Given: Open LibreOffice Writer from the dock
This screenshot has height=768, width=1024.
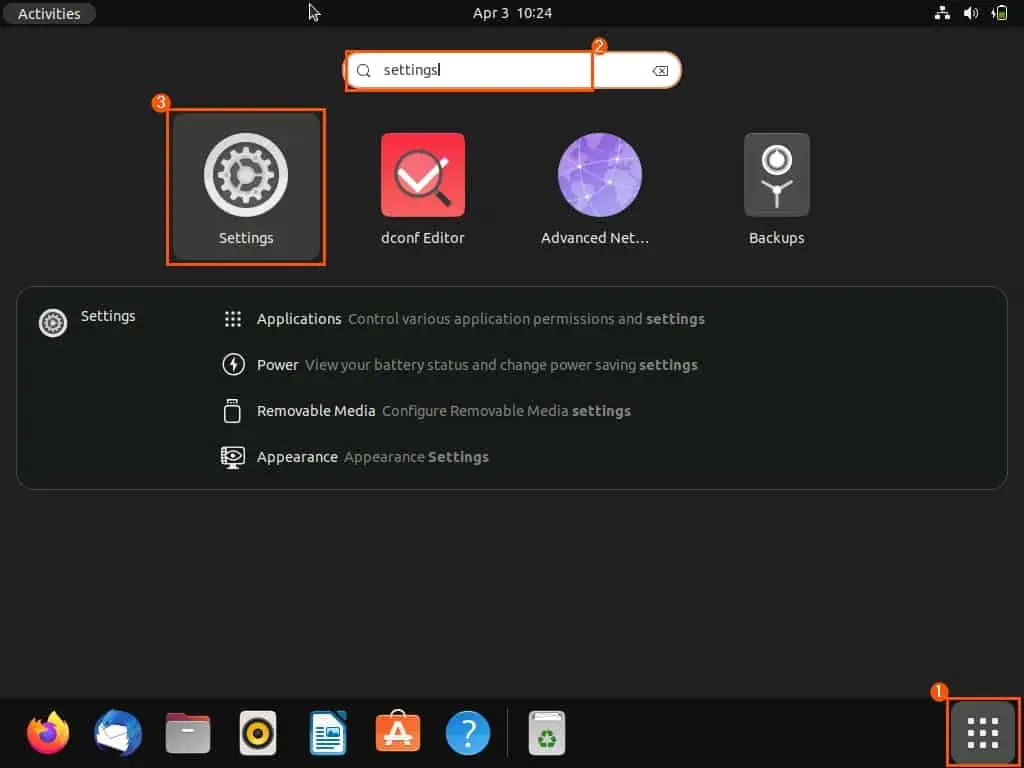Looking at the screenshot, I should (326, 733).
